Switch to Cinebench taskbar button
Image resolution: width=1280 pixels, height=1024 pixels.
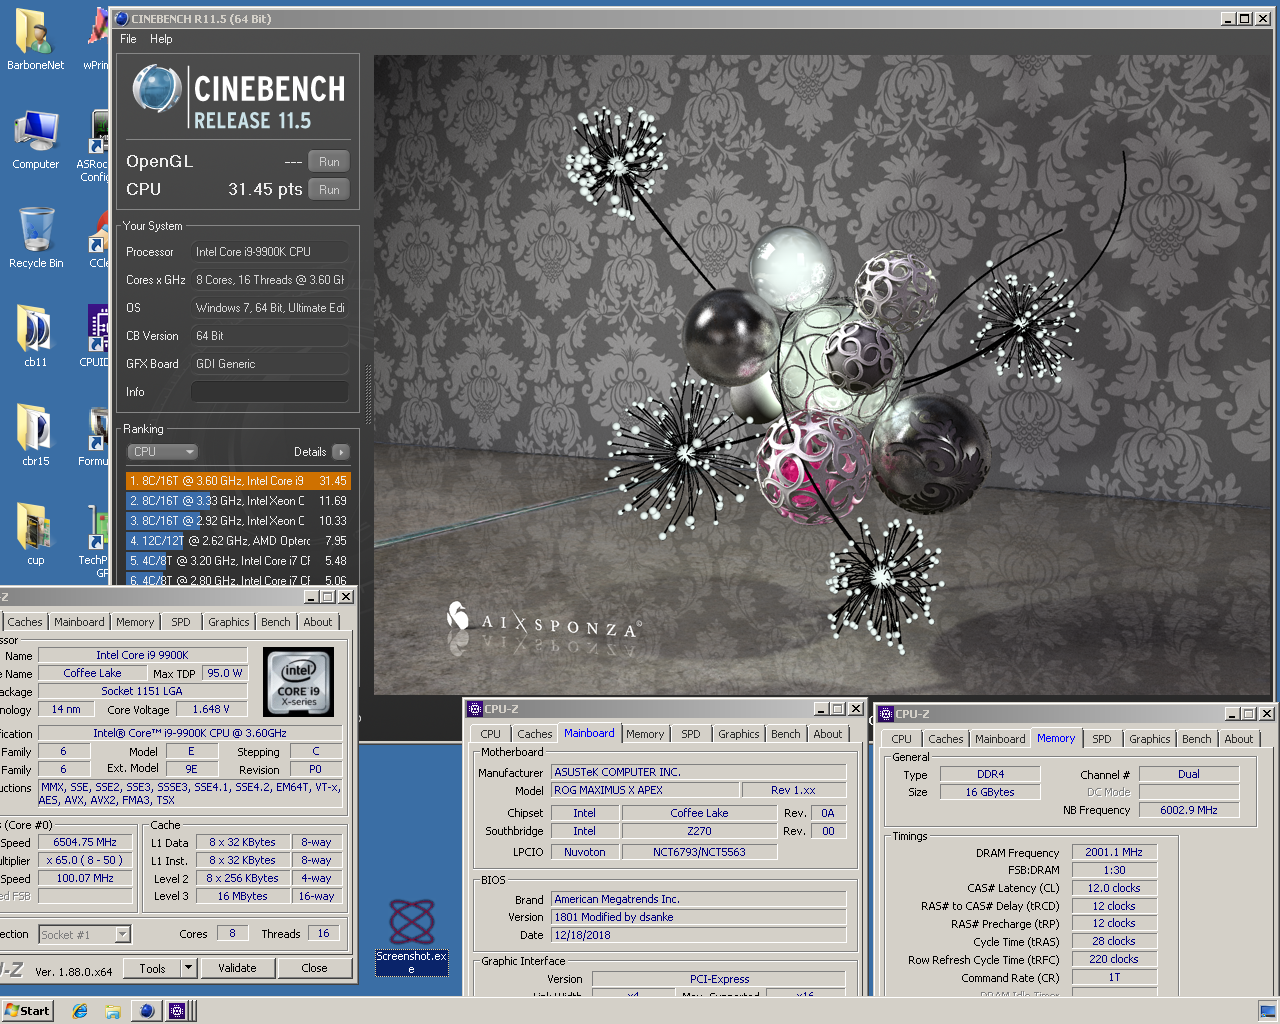(x=147, y=1011)
